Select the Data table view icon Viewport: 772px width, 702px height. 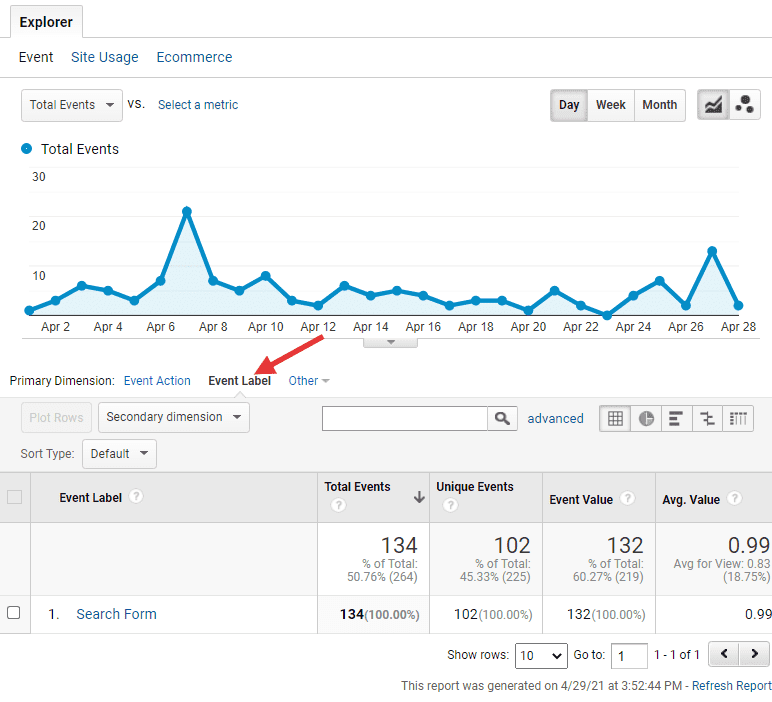(x=615, y=418)
